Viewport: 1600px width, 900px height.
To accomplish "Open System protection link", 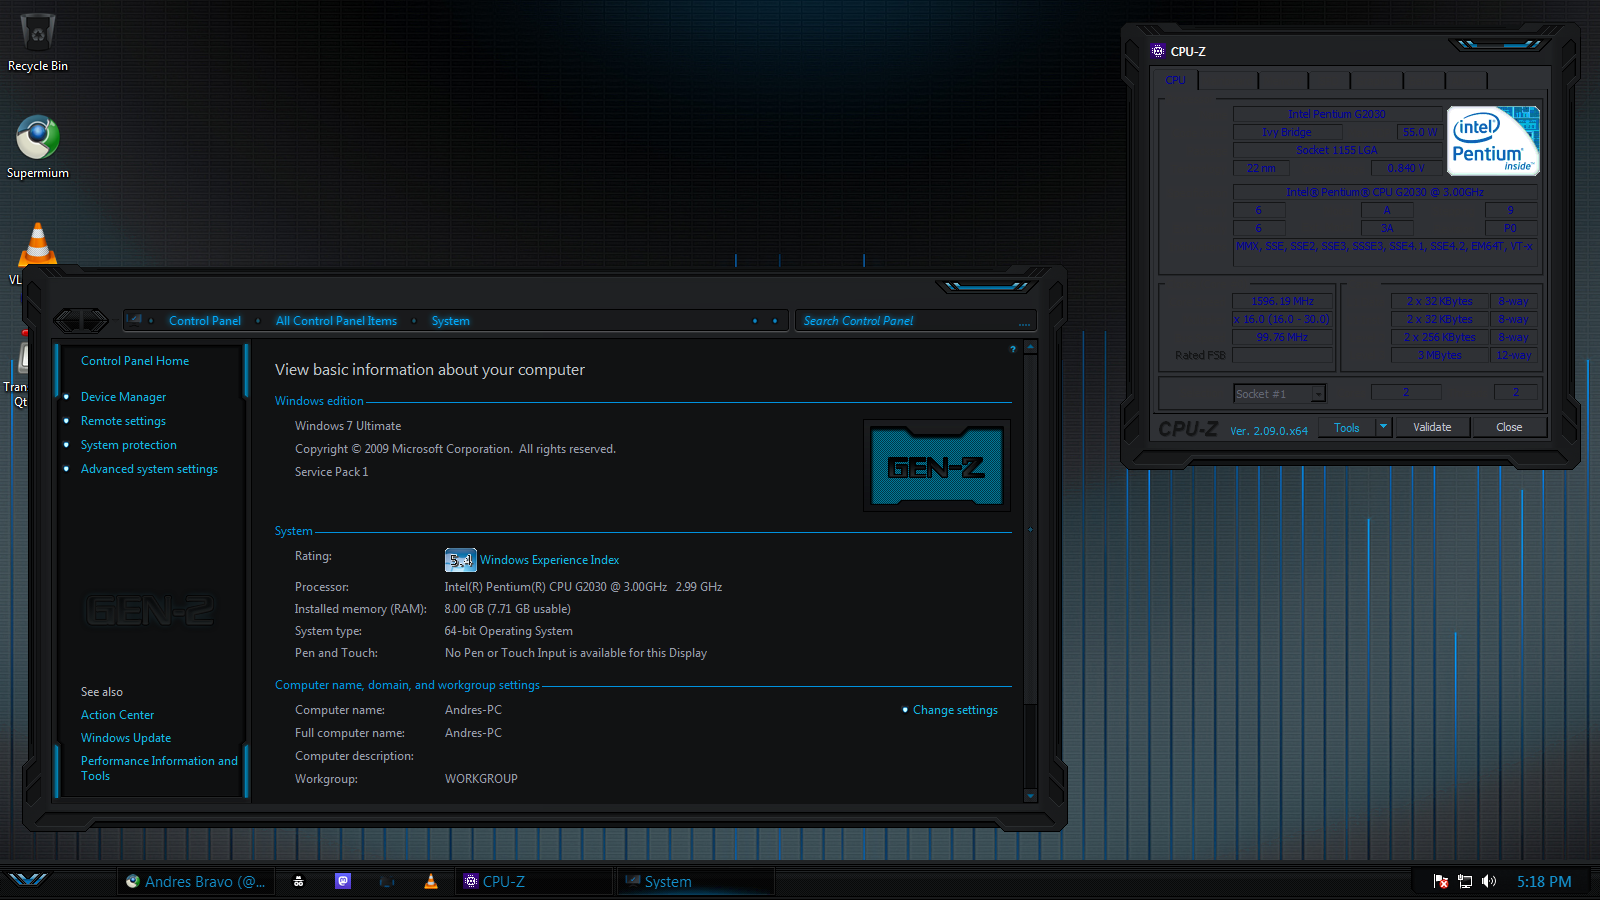I will [x=128, y=445].
